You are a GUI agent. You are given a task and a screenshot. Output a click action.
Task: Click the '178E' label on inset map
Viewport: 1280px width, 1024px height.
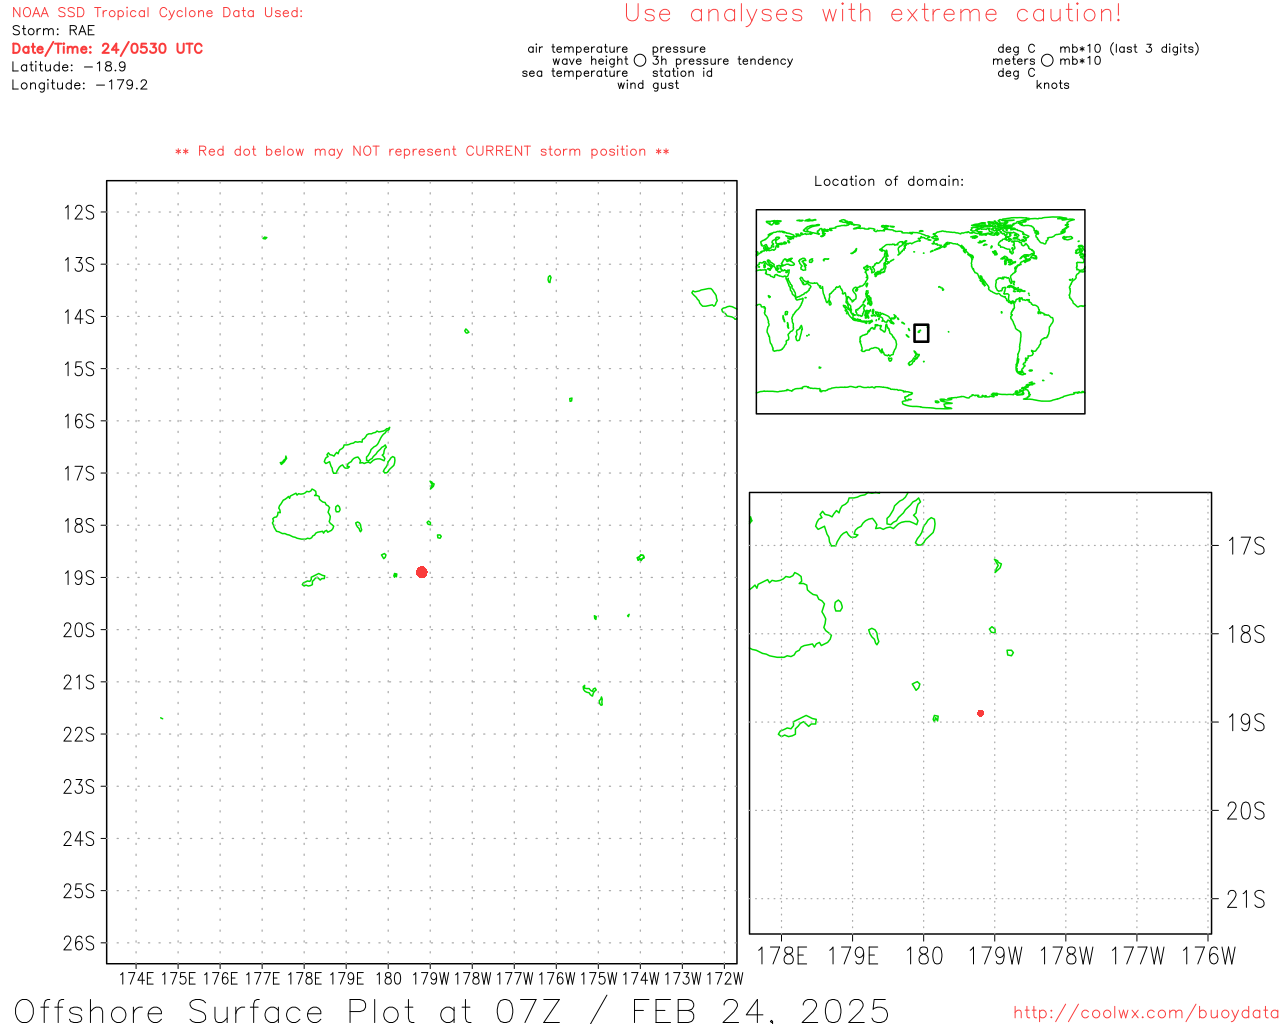782,956
